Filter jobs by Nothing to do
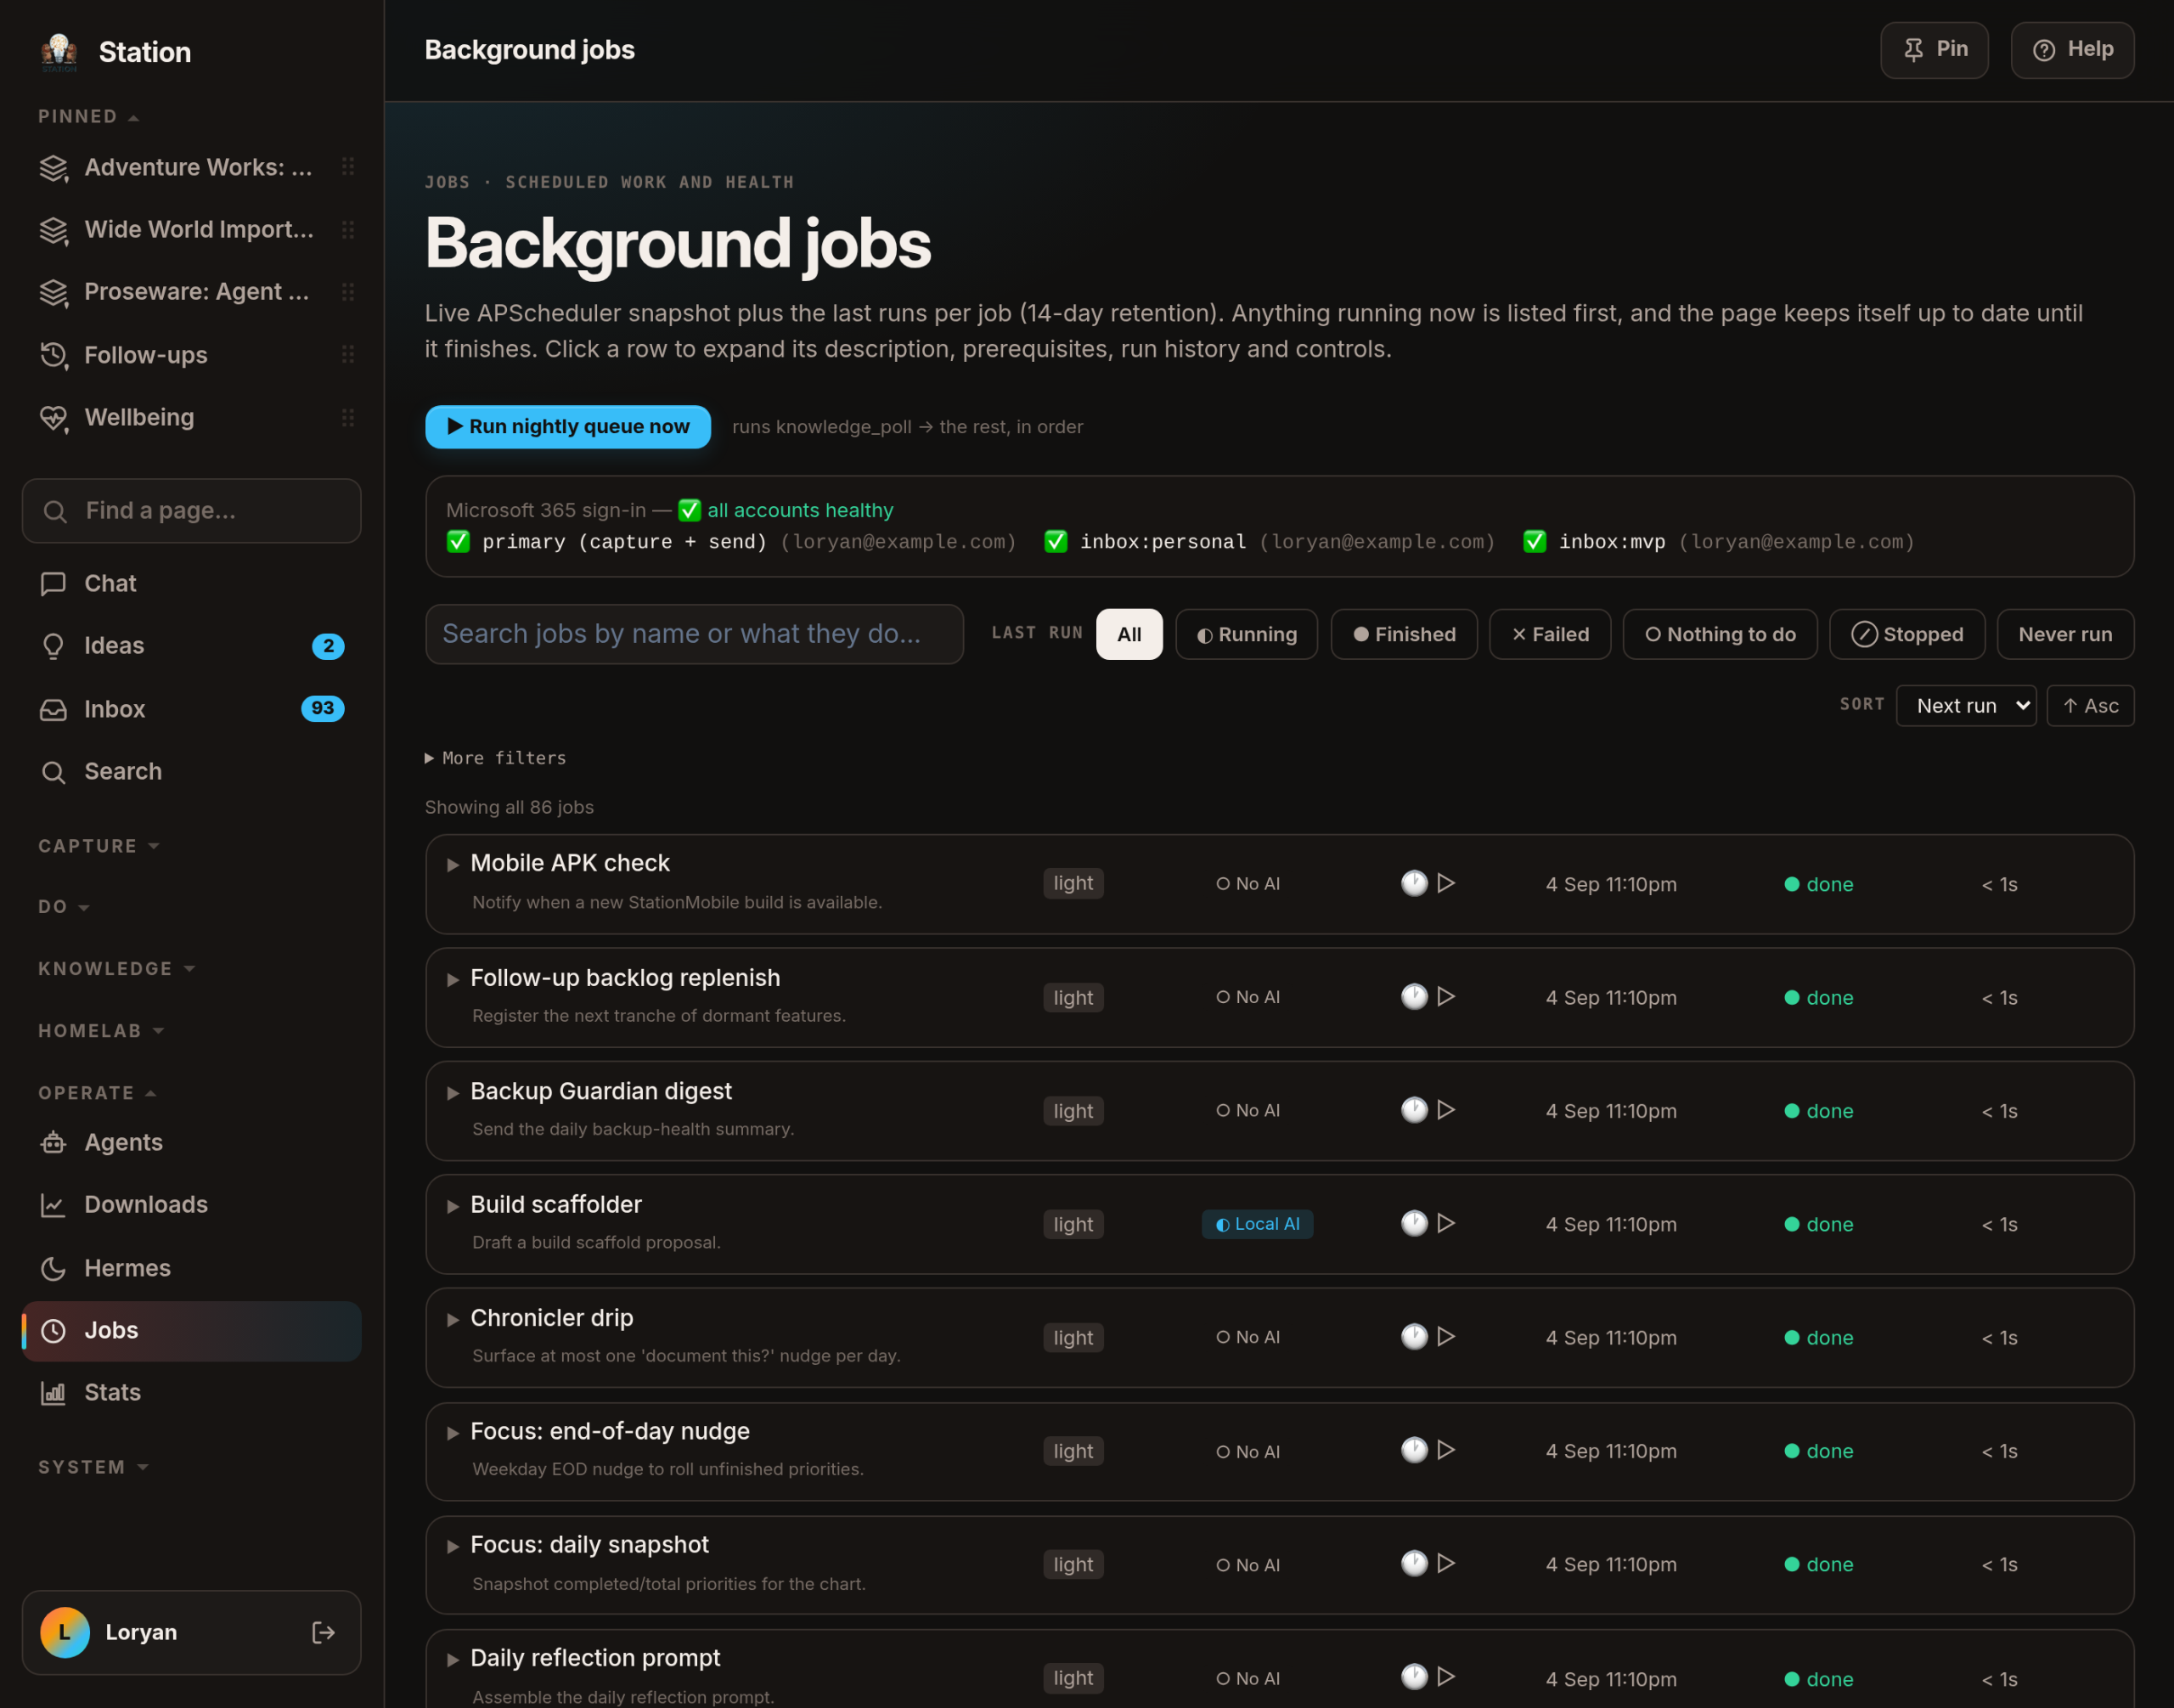The width and height of the screenshot is (2174, 1708). 1719,634
